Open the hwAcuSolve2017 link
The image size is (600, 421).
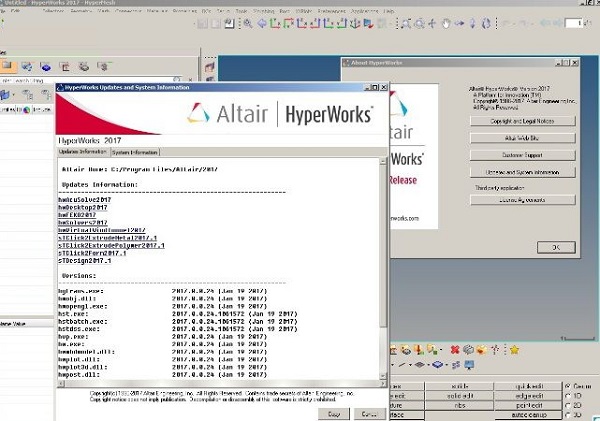[x=85, y=200]
